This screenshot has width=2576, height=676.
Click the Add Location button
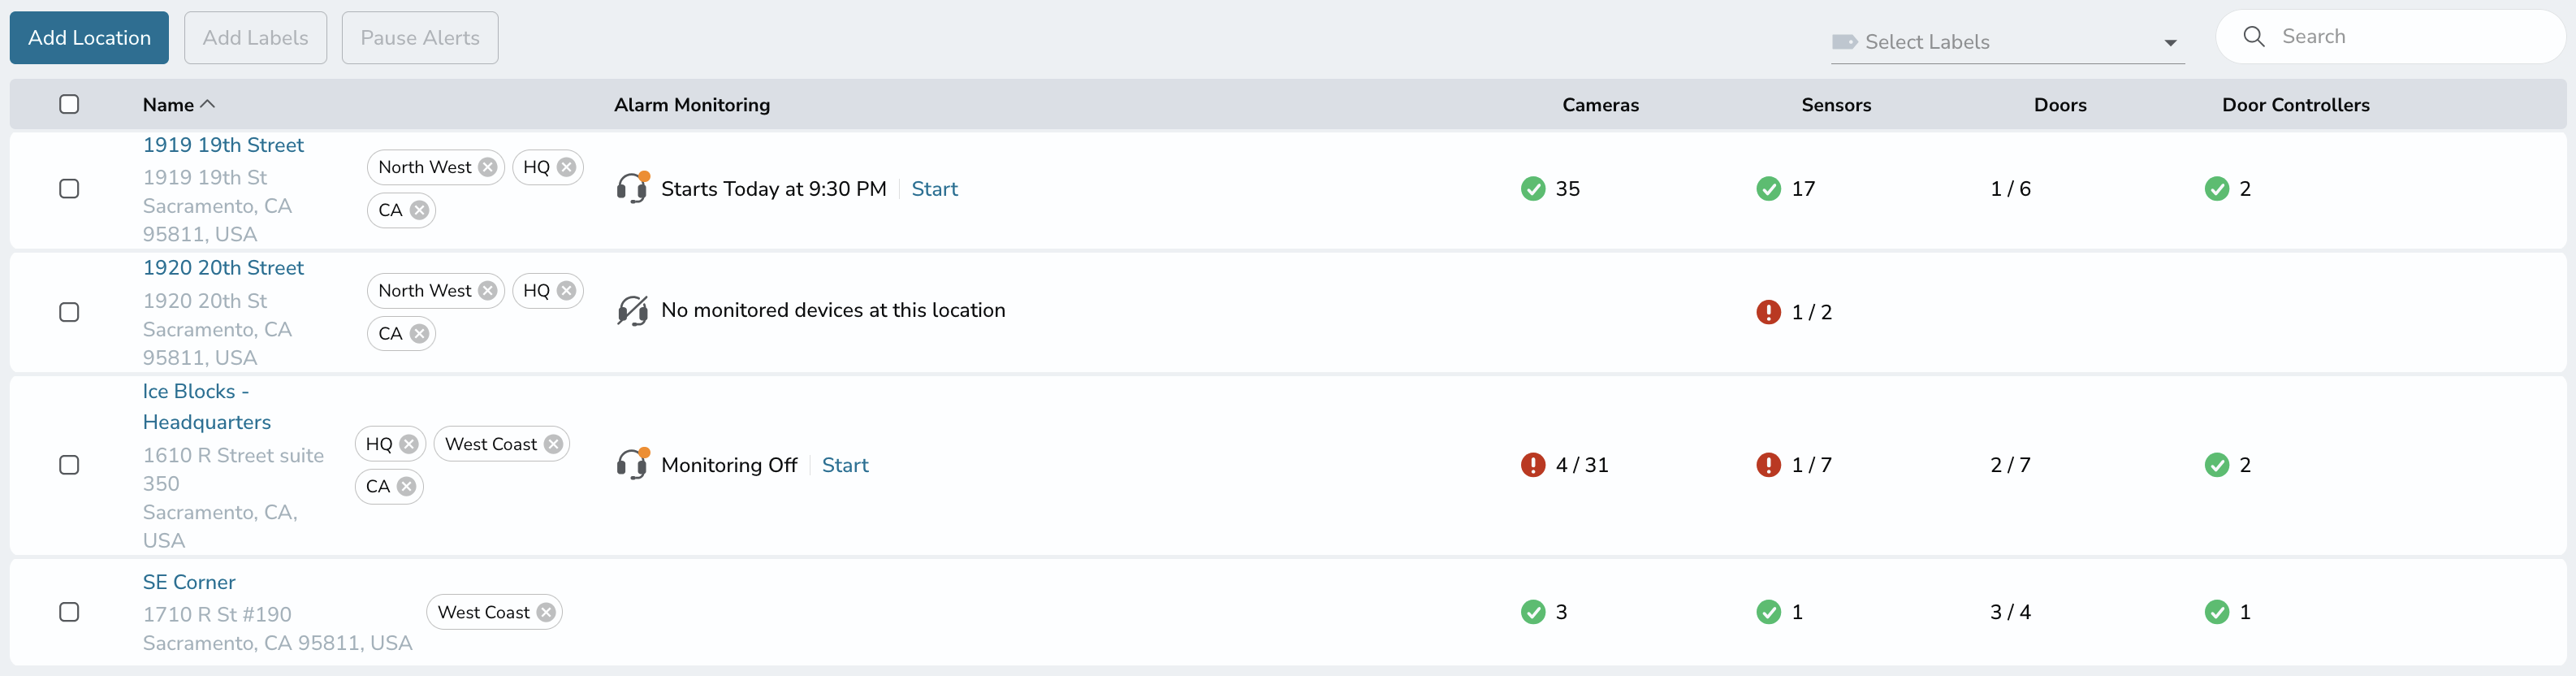tap(88, 37)
